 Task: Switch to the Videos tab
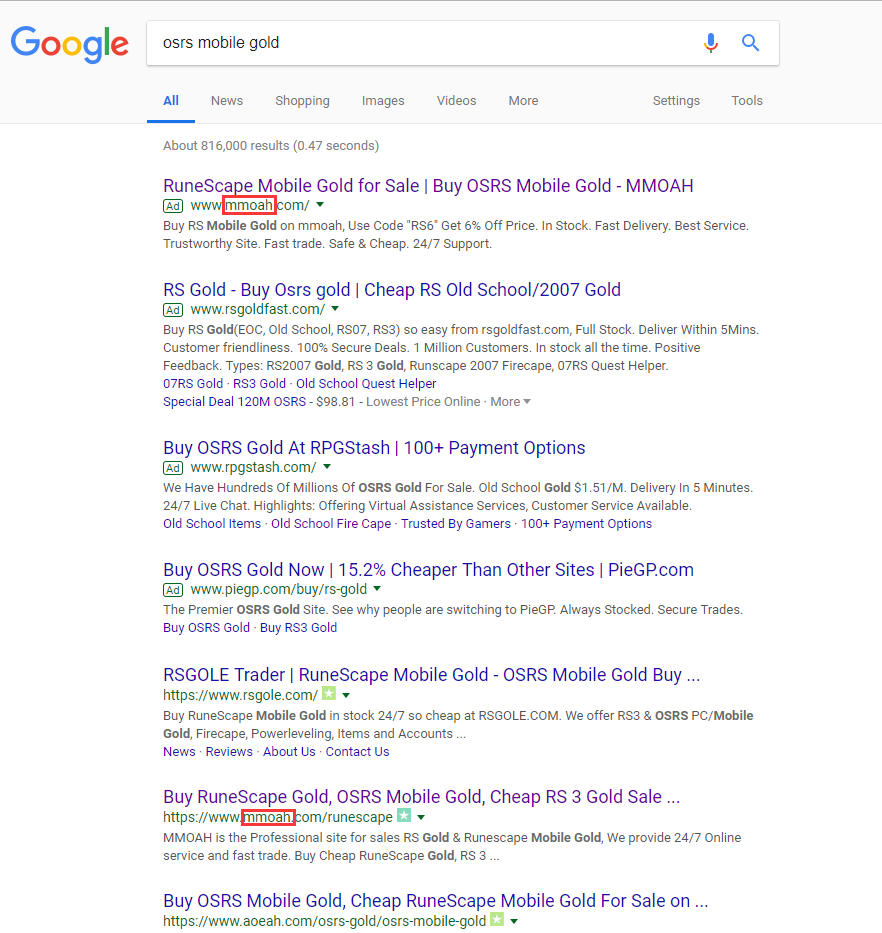456,101
